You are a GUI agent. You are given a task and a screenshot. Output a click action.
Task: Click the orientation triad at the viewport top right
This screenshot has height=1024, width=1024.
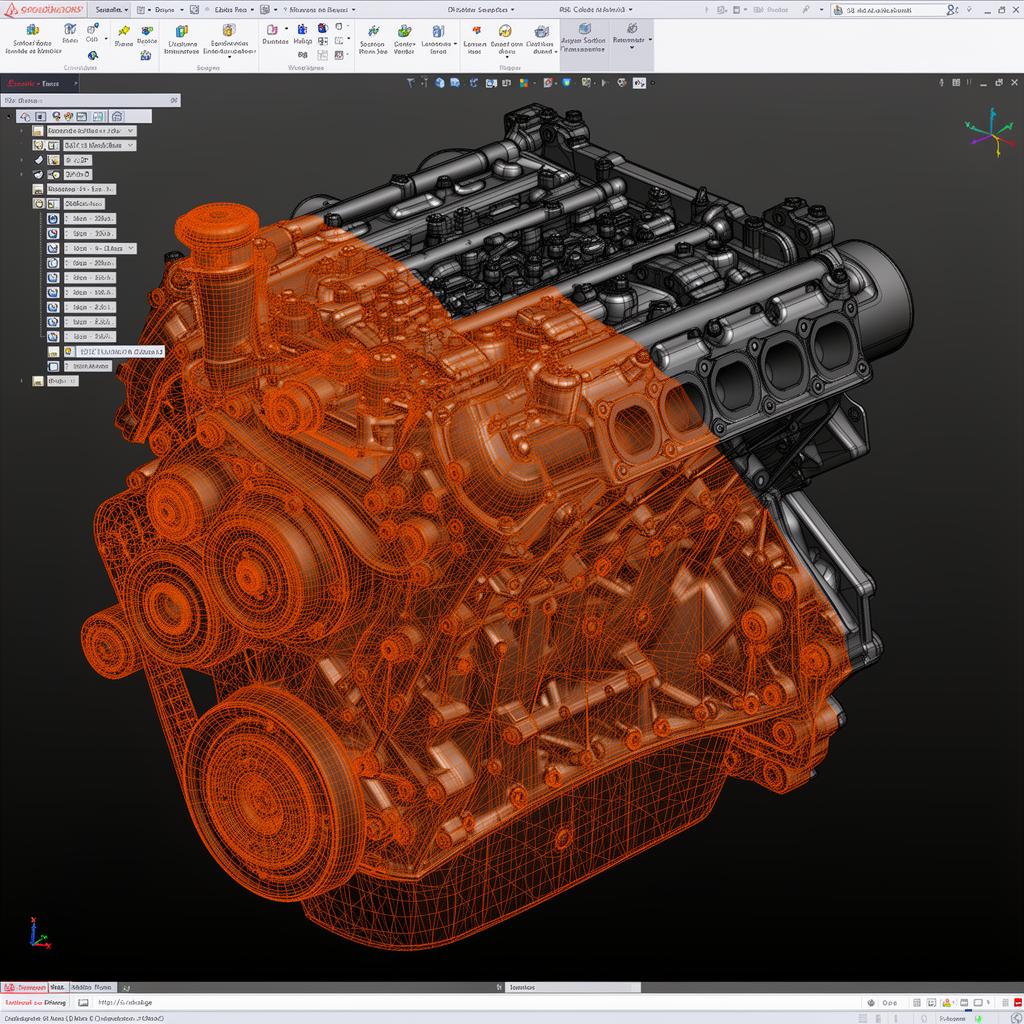point(991,133)
